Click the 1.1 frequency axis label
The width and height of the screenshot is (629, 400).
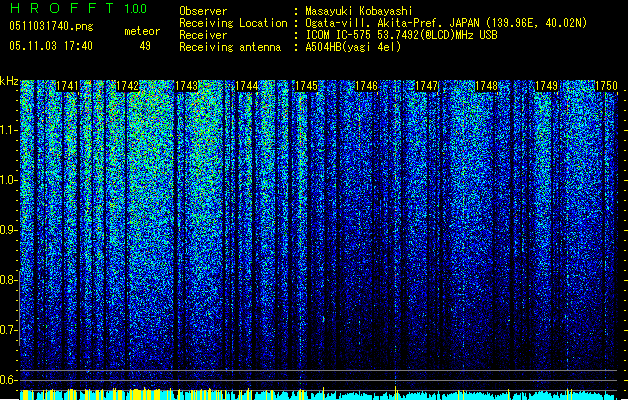[x=8, y=130]
